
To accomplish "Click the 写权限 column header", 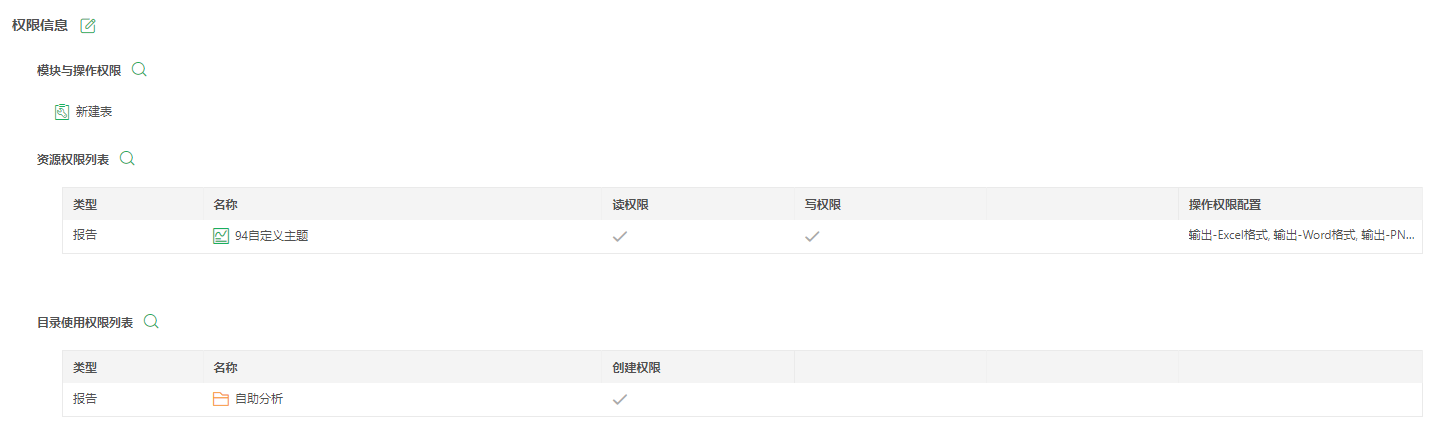I will (x=822, y=204).
